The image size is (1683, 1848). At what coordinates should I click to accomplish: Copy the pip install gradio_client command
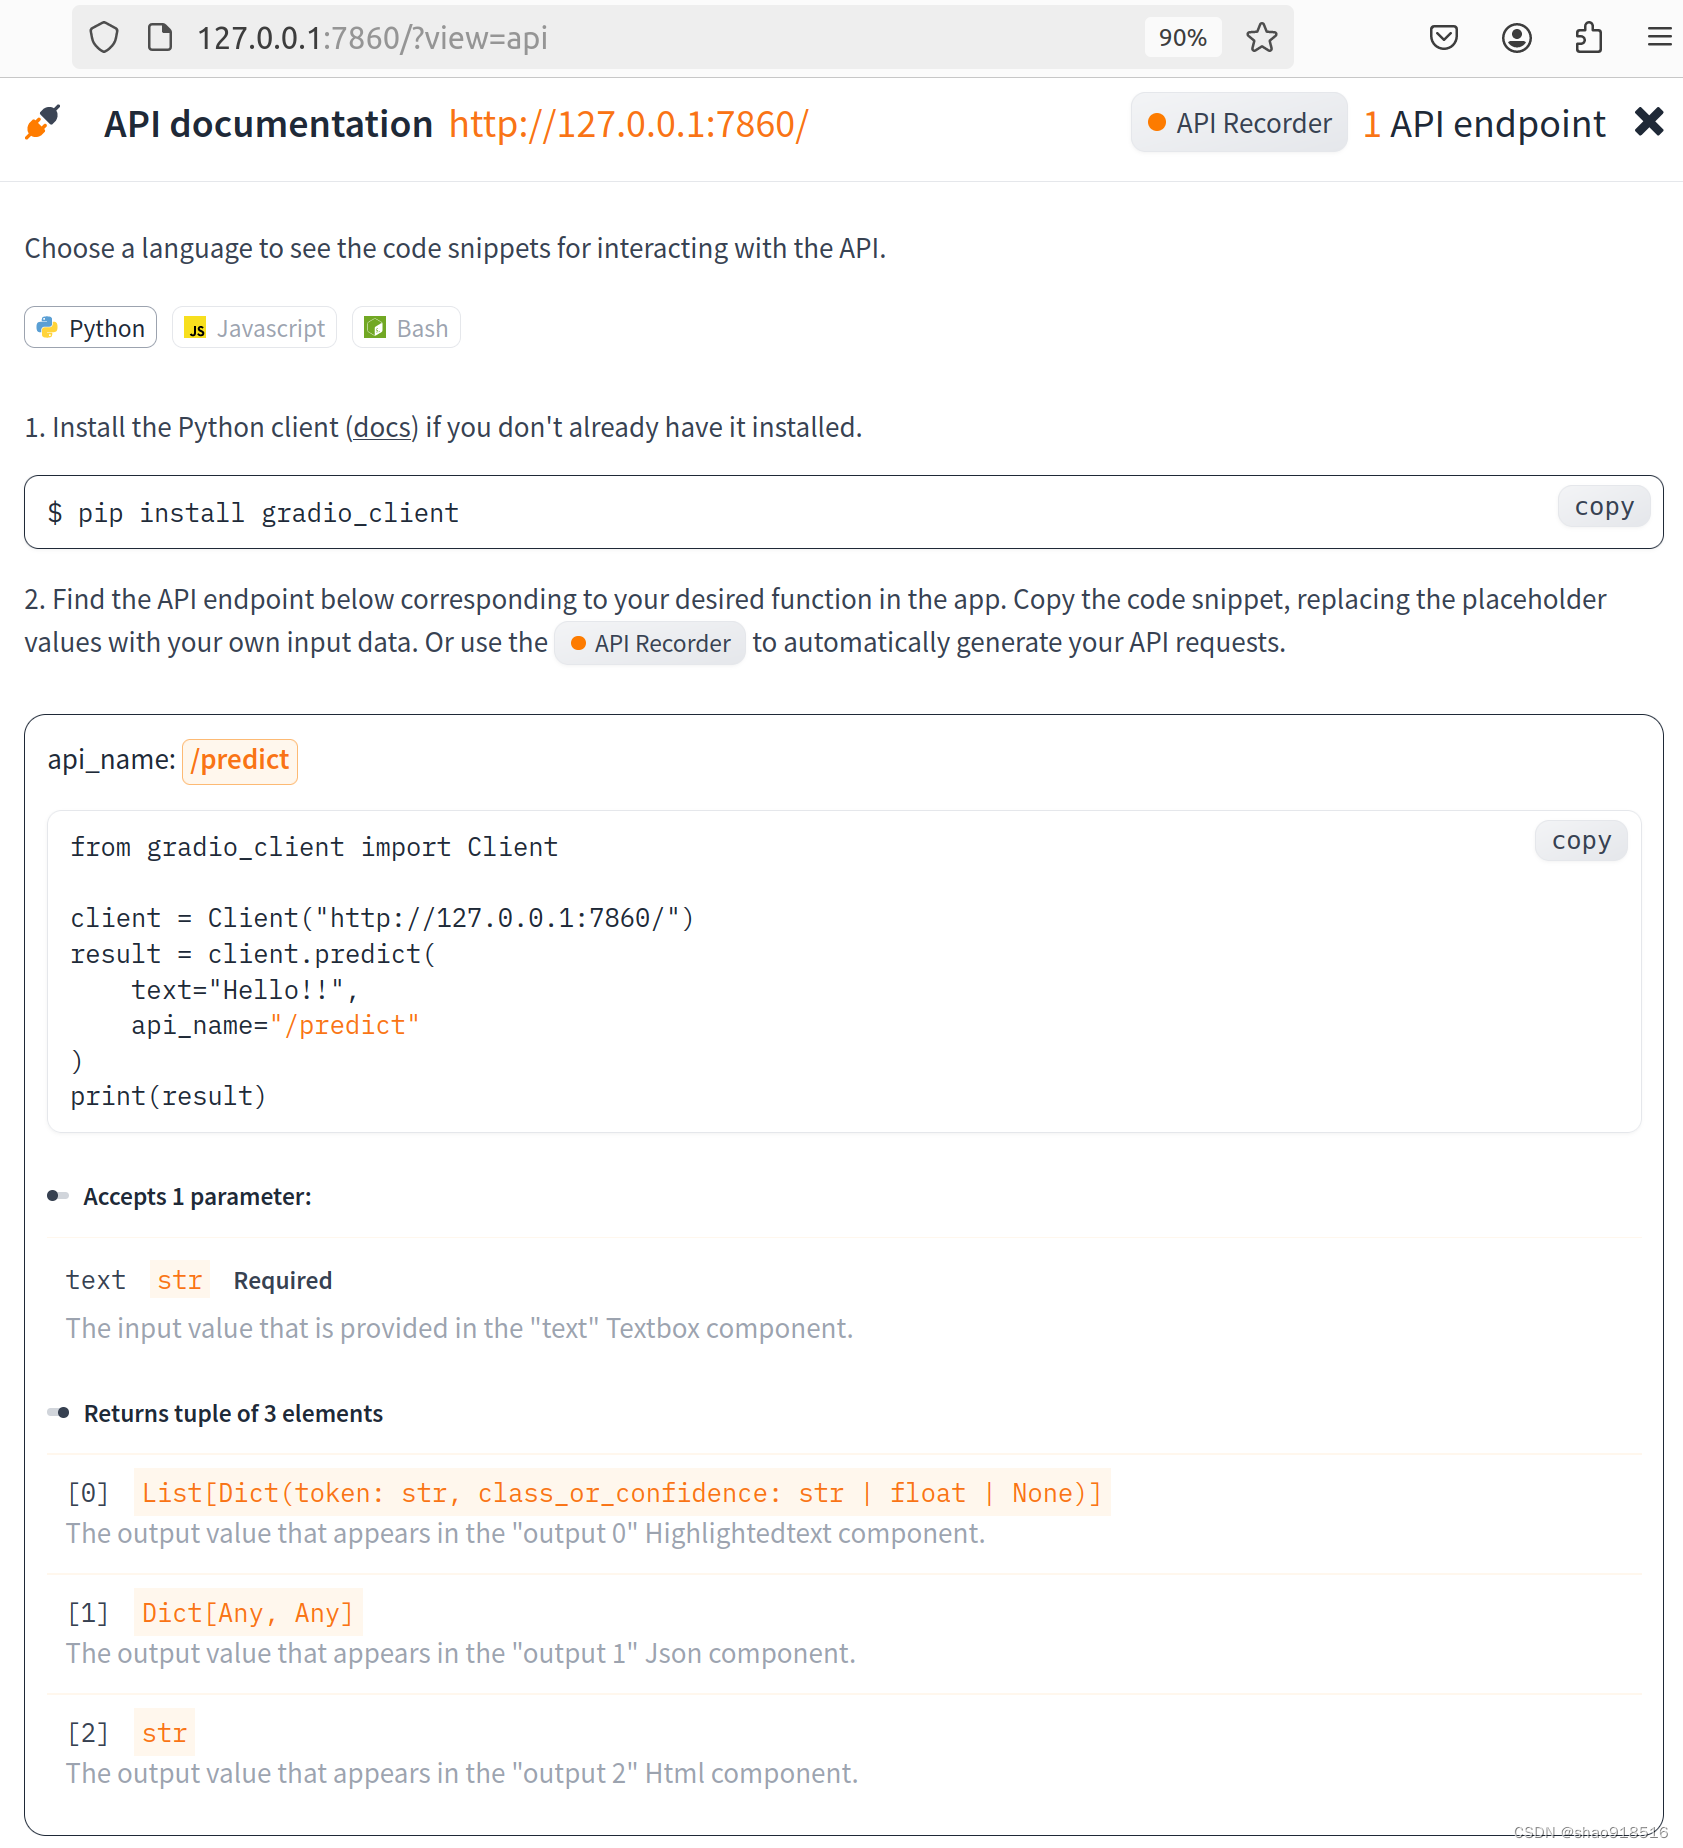click(x=1604, y=507)
